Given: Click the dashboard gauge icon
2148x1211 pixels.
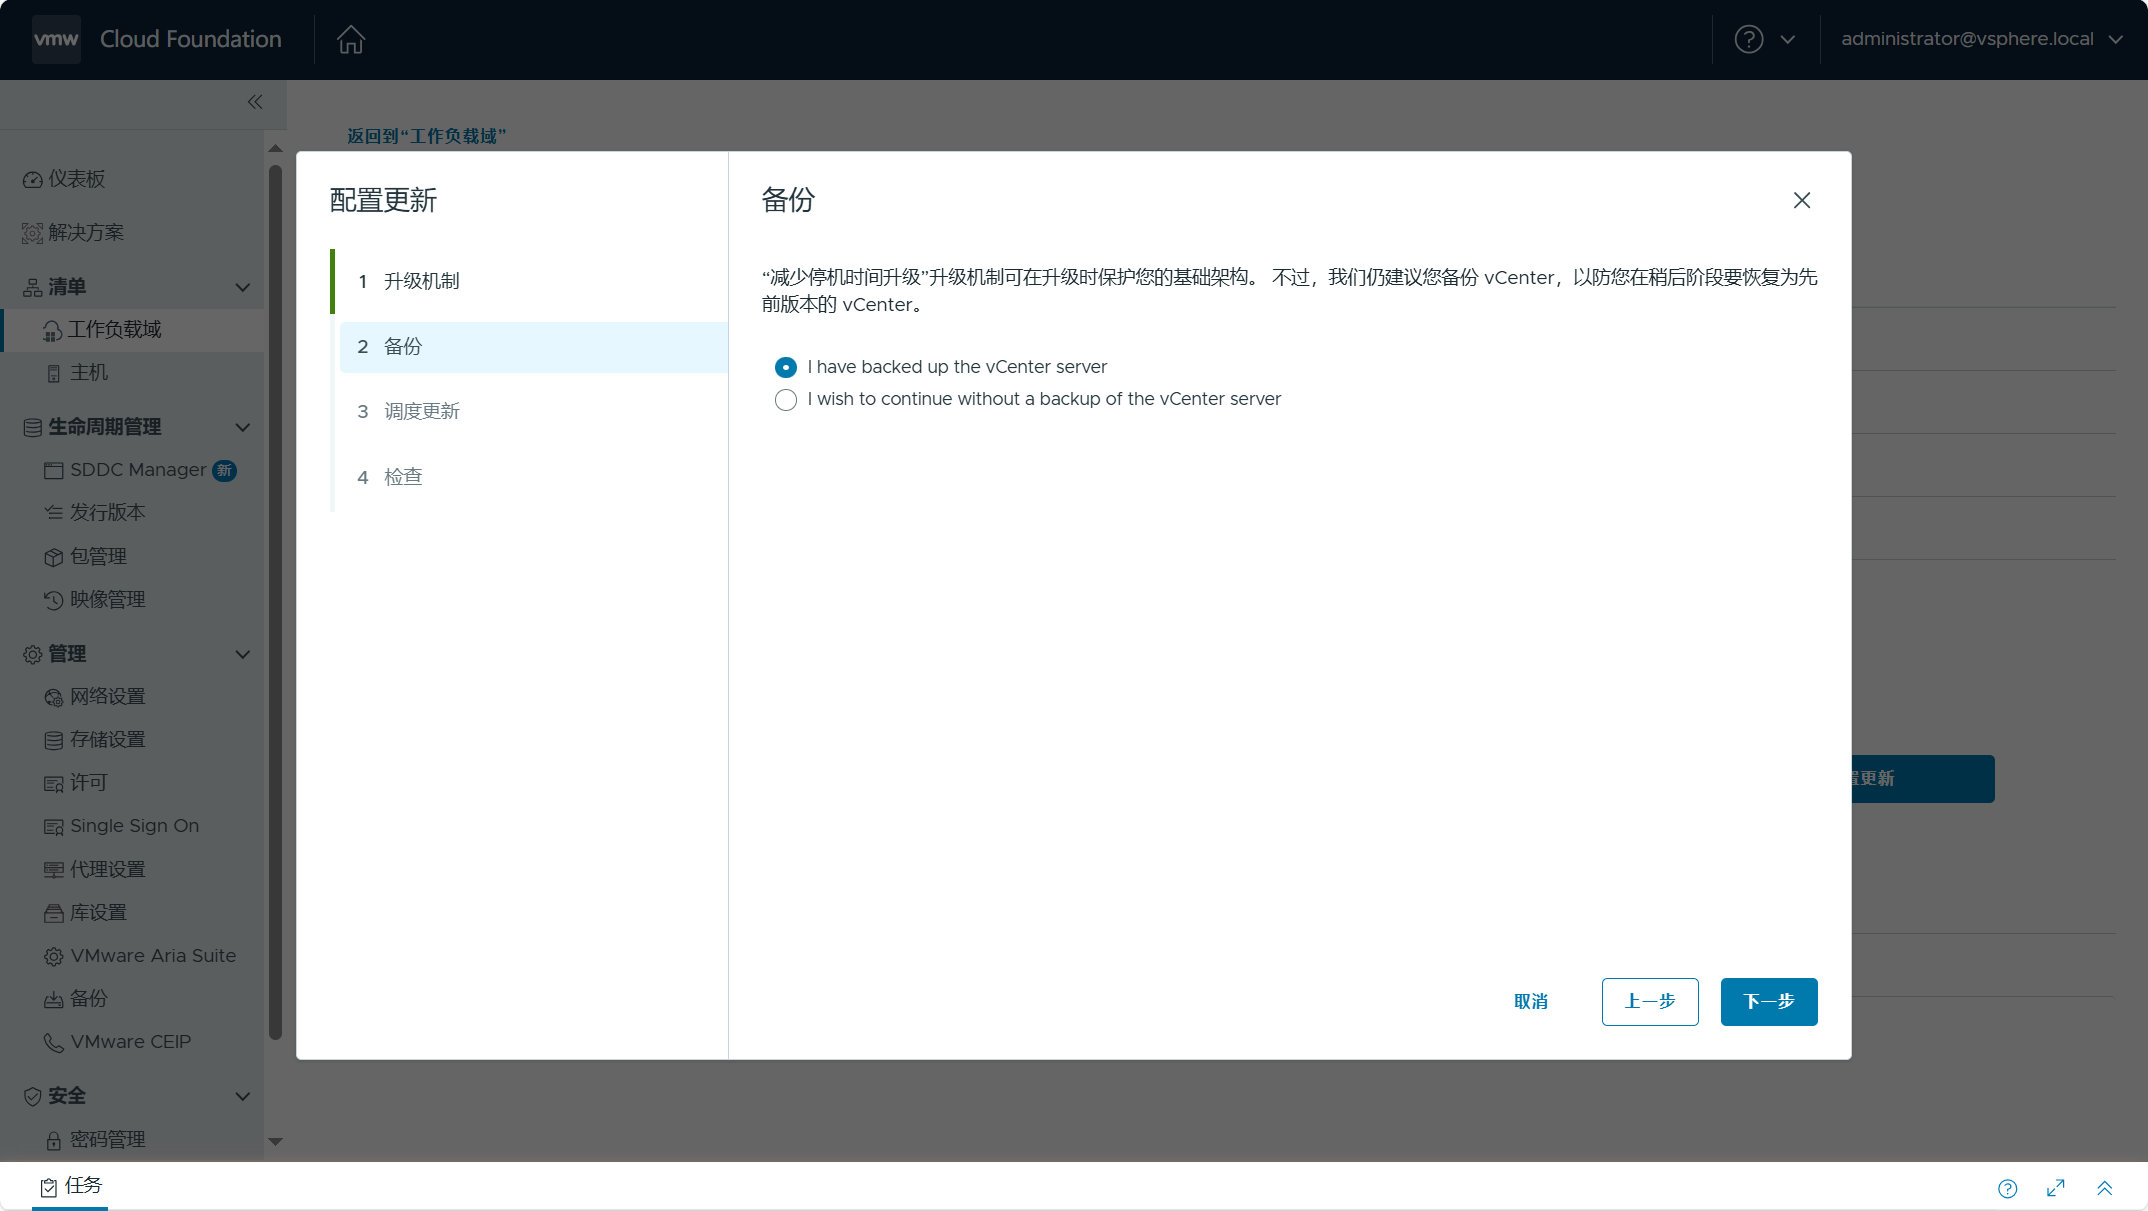Looking at the screenshot, I should tap(32, 180).
